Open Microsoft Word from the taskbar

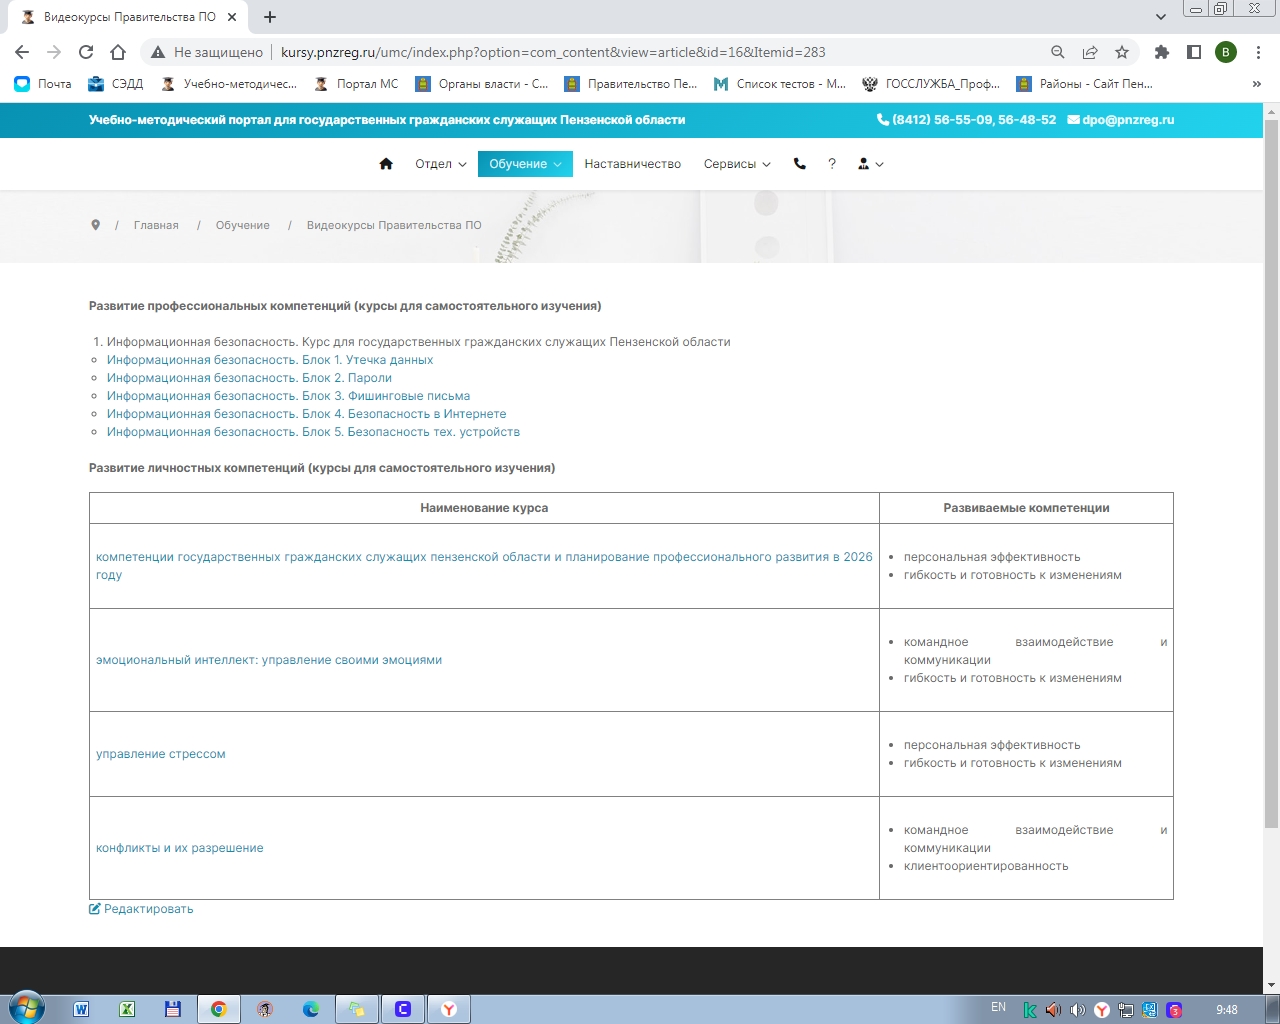(x=81, y=1009)
